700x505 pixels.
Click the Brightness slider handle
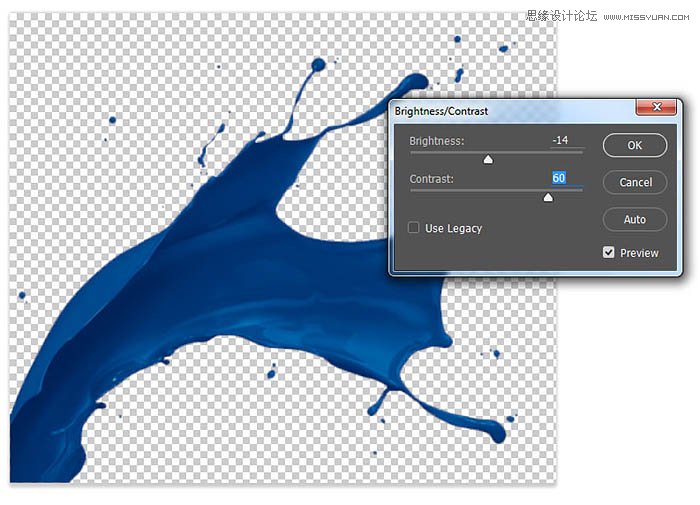(488, 159)
